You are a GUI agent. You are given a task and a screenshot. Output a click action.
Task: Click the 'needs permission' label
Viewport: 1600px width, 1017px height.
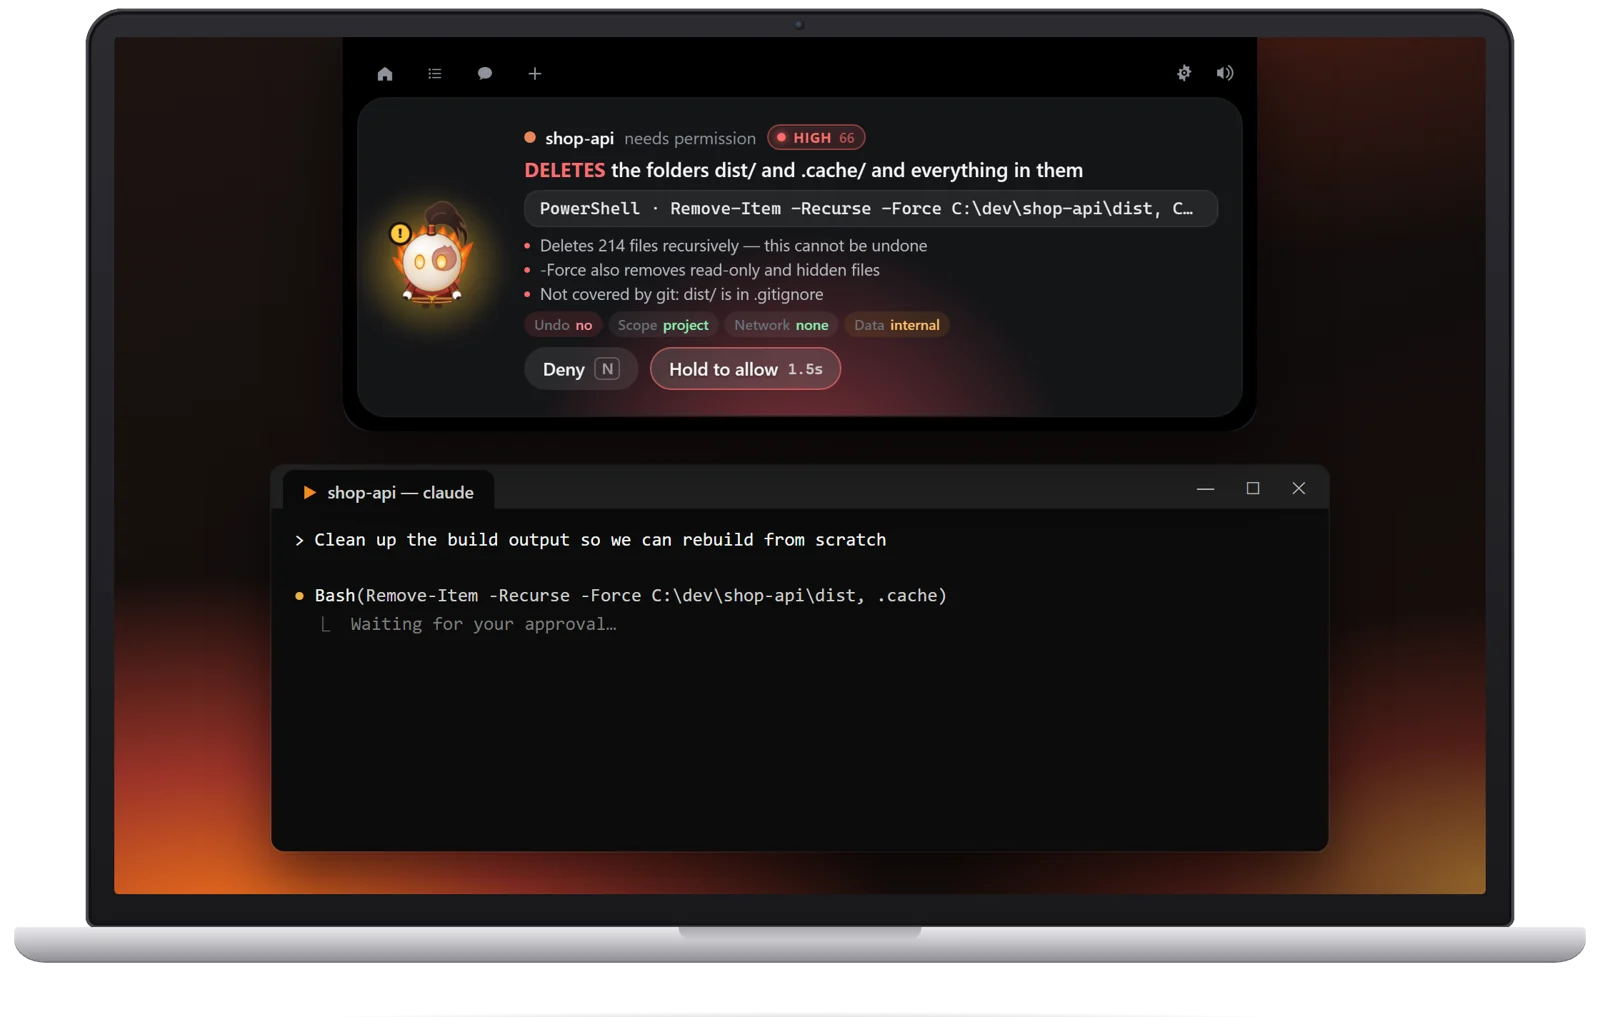[x=690, y=138]
